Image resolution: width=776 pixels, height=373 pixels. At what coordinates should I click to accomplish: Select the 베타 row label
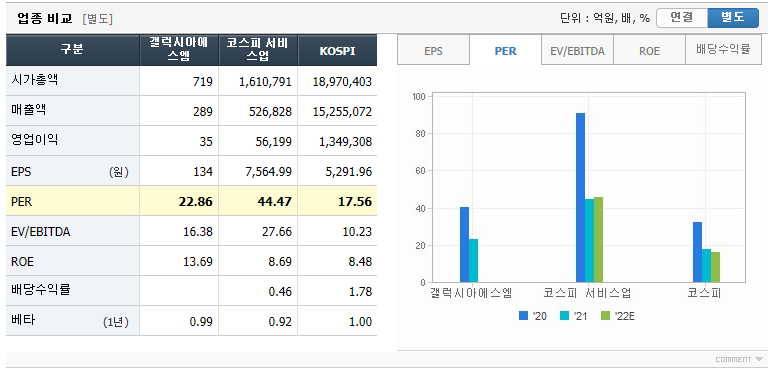pos(23,321)
